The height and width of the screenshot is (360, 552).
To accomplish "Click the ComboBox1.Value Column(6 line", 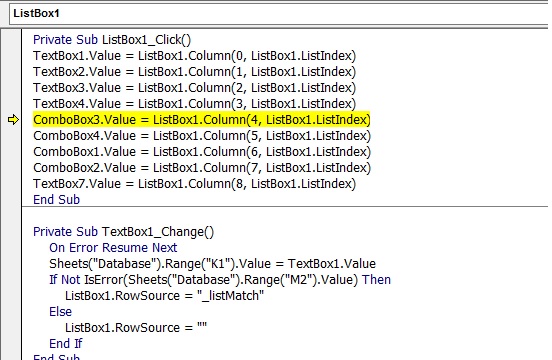I will click(202, 152).
